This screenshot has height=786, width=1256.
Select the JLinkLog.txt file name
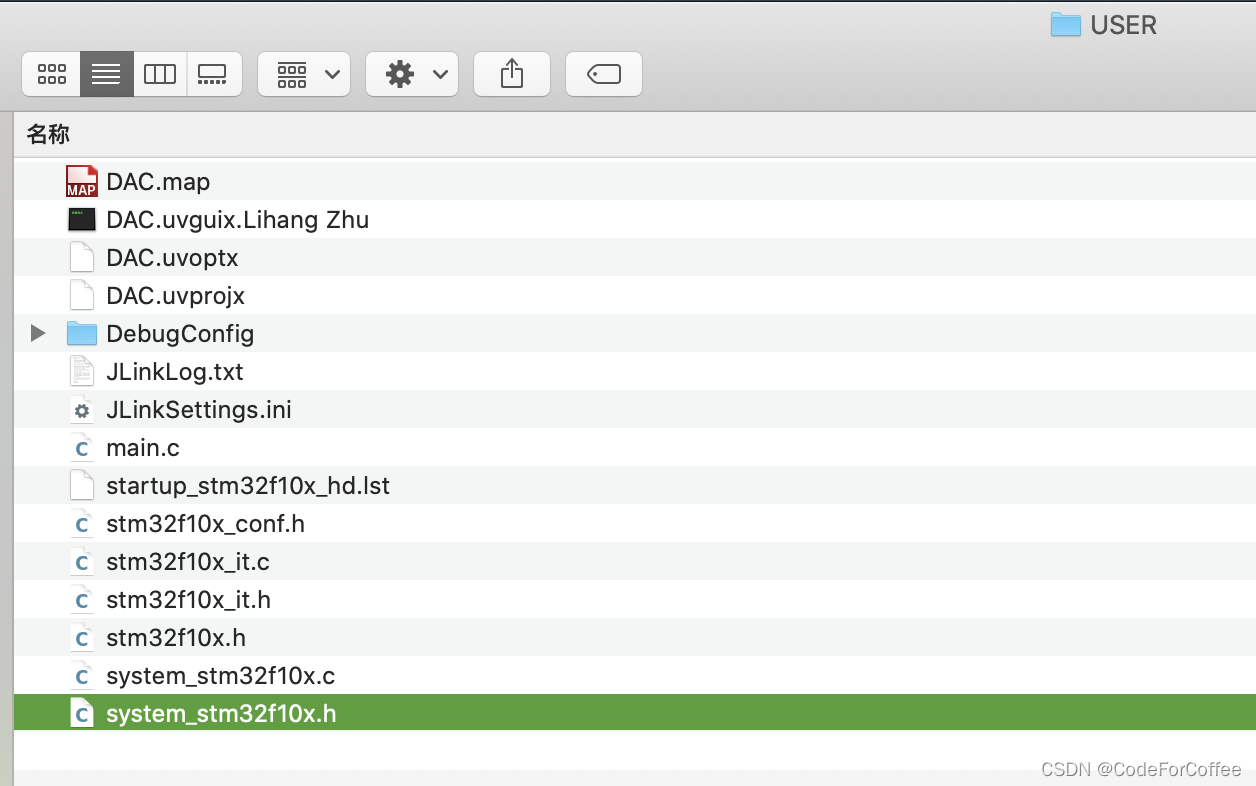click(175, 372)
